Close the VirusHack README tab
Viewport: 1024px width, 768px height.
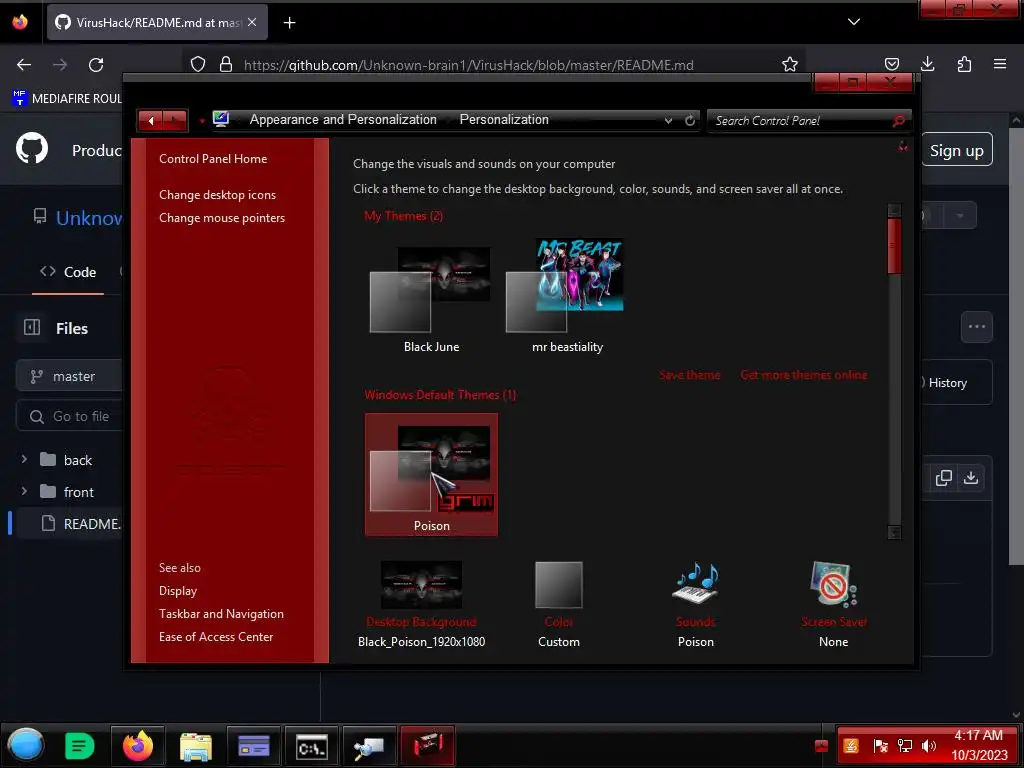[252, 22]
